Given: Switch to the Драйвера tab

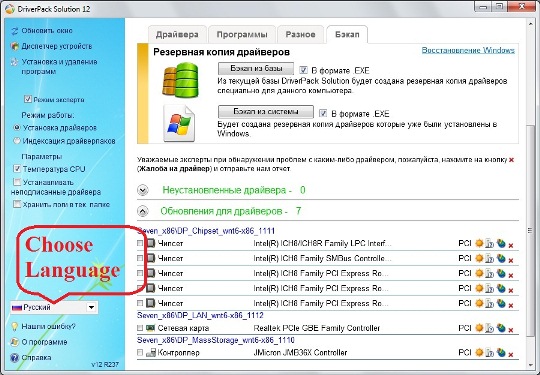Looking at the screenshot, I should click(x=177, y=34).
